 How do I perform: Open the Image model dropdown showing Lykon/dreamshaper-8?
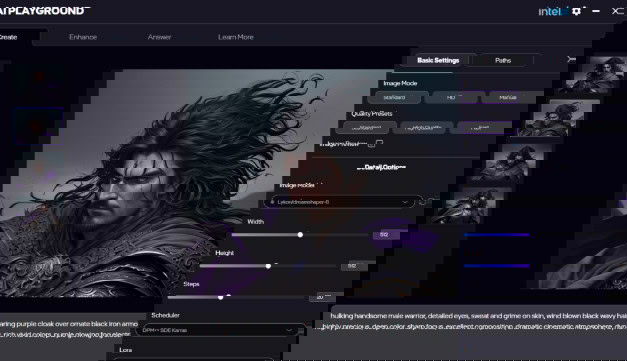(x=343, y=202)
